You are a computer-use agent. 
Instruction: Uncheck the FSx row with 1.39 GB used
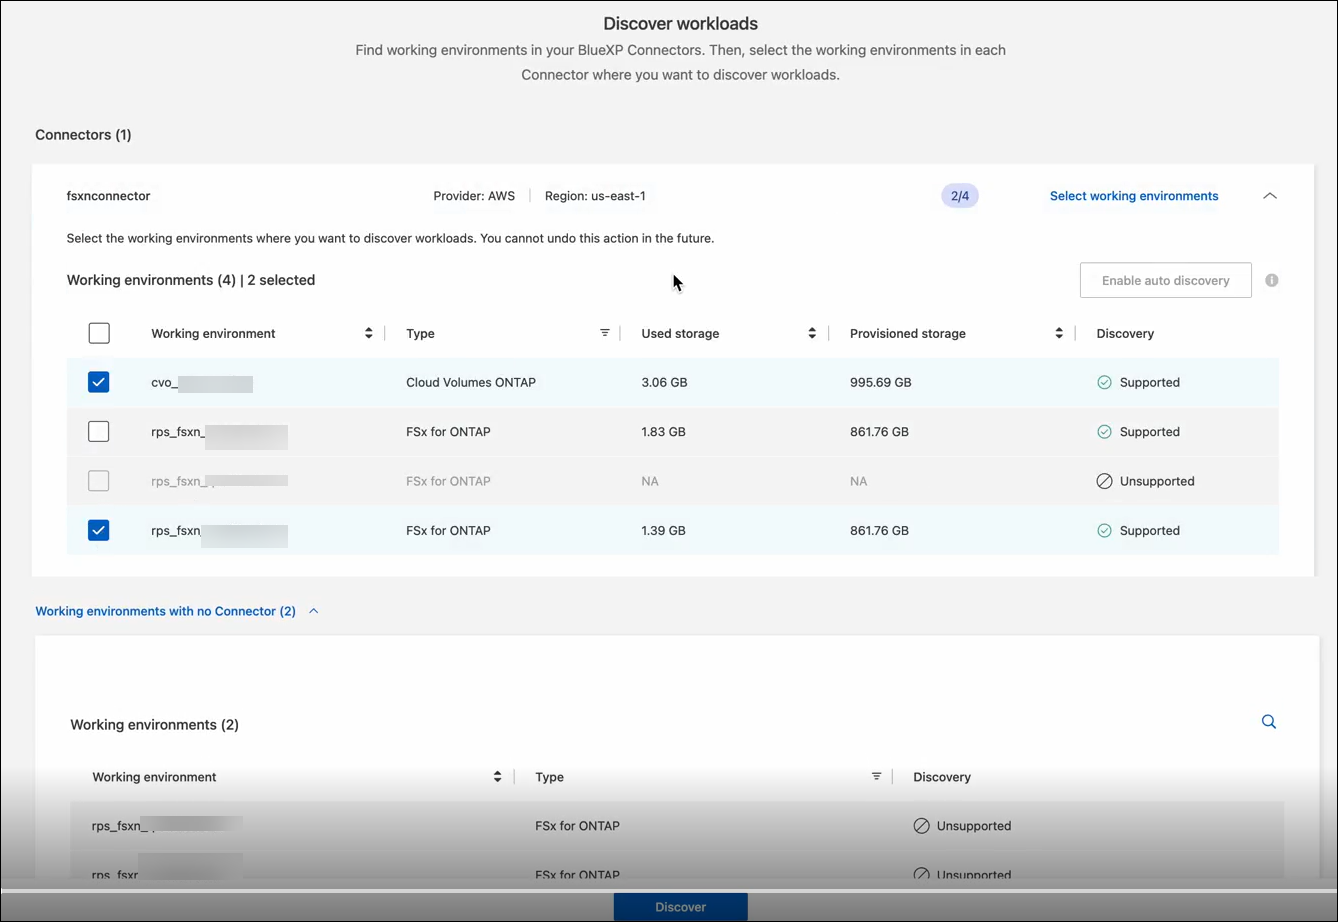[x=99, y=530]
